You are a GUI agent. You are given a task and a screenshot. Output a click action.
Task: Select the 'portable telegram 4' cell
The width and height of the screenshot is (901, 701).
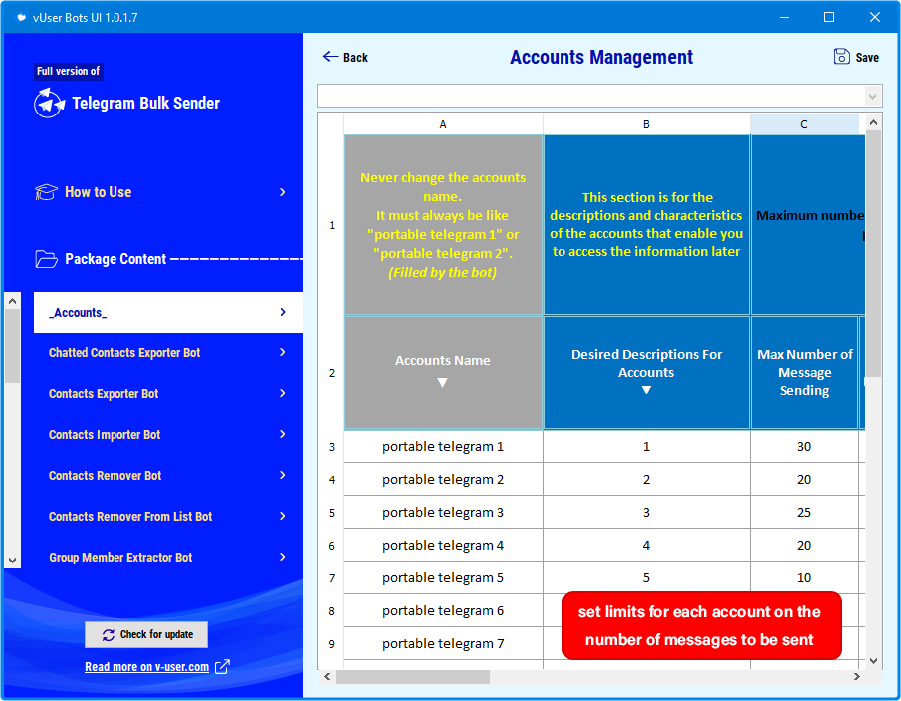point(443,545)
